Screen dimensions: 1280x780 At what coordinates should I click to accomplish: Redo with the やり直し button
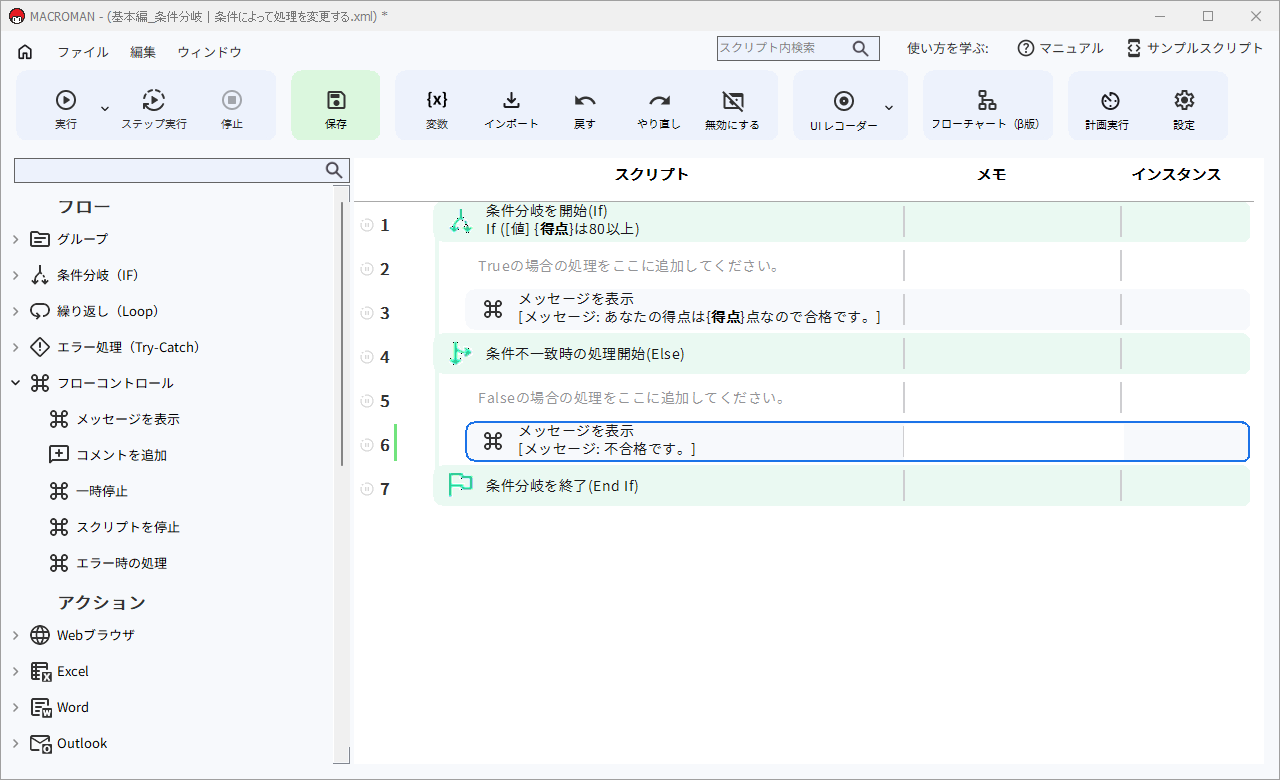coord(659,109)
